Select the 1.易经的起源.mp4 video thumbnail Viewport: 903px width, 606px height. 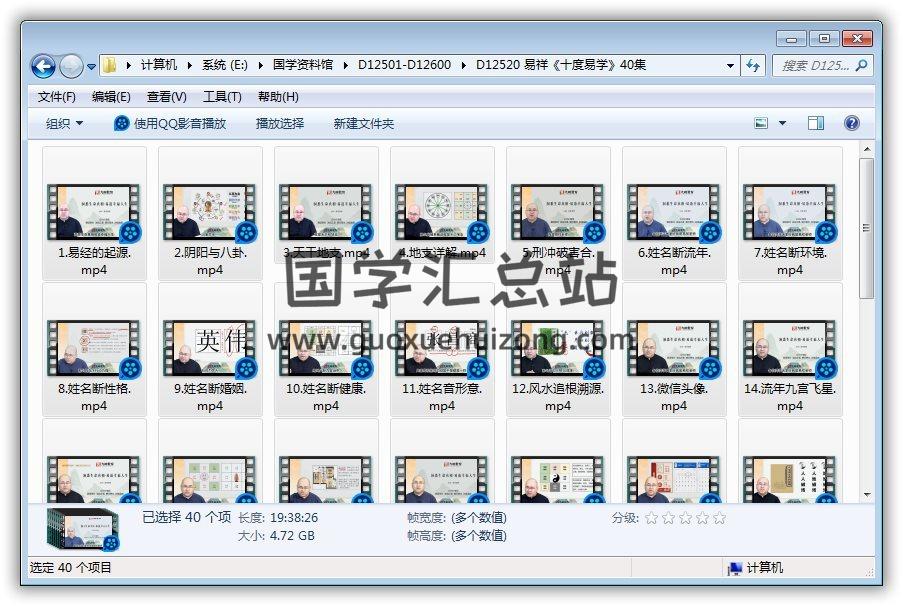pos(94,212)
